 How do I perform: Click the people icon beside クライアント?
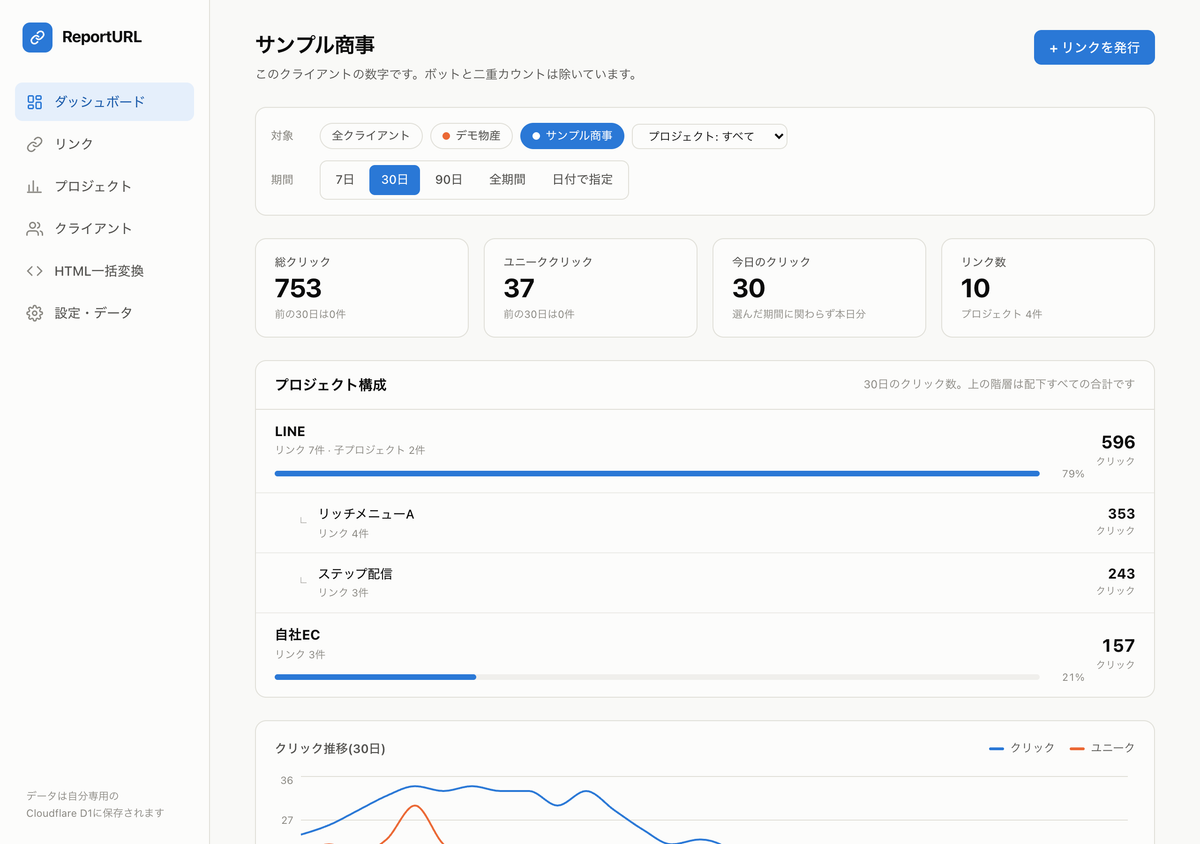tap(35, 229)
